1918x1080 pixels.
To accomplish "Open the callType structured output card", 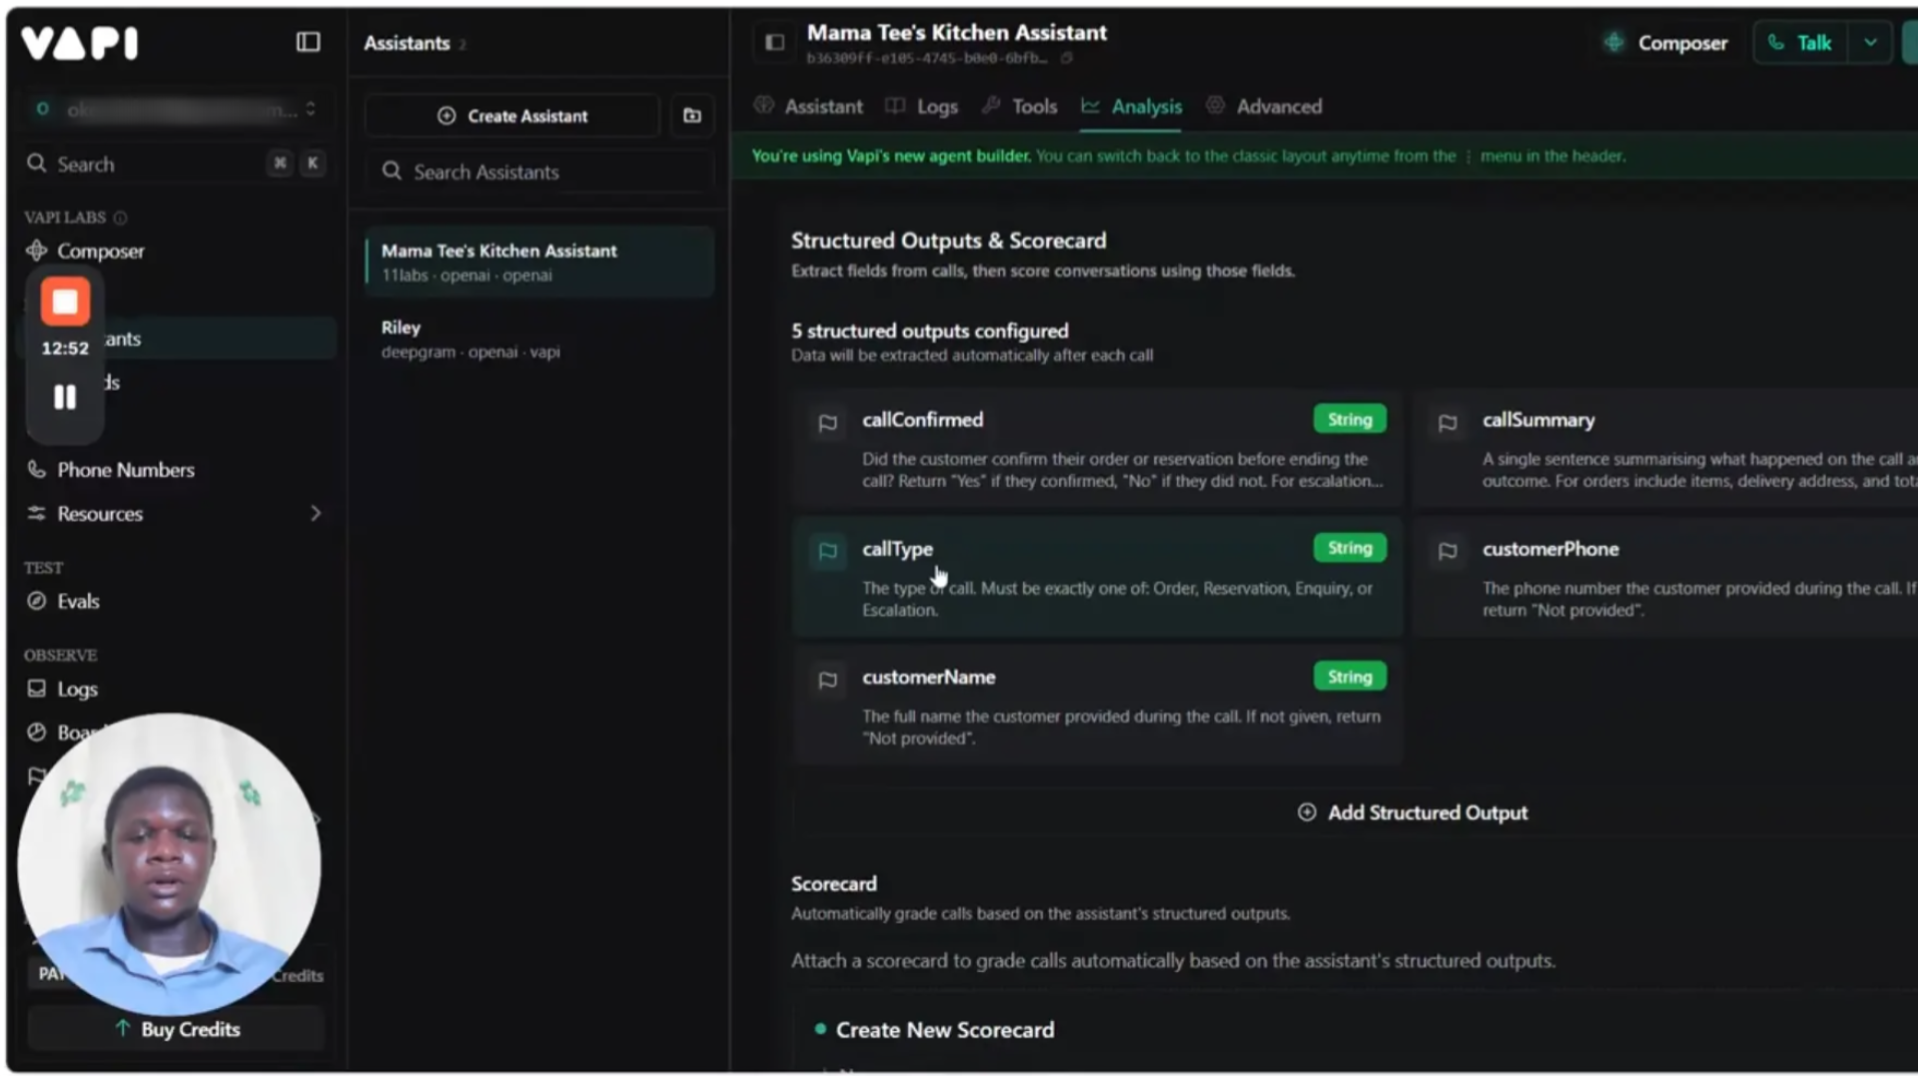I will click(1098, 577).
